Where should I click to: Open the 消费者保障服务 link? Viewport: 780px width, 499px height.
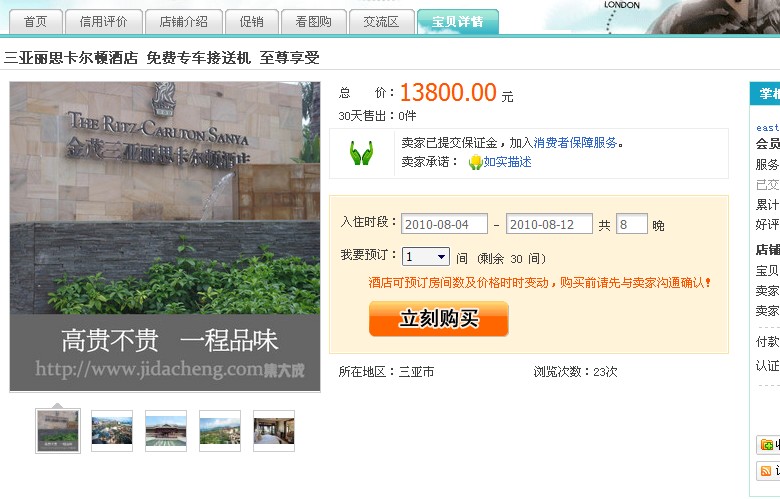click(x=576, y=143)
